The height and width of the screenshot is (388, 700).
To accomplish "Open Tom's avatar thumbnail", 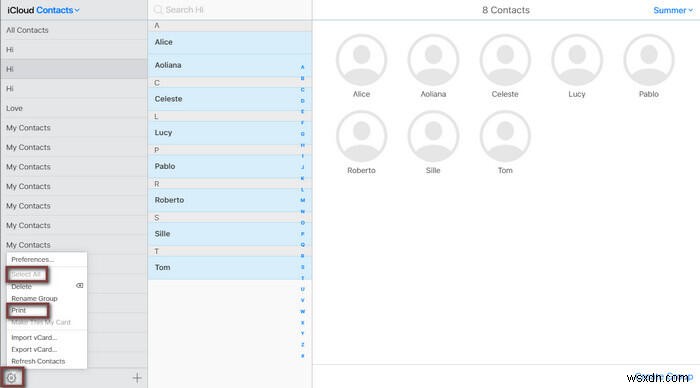I will 505,136.
